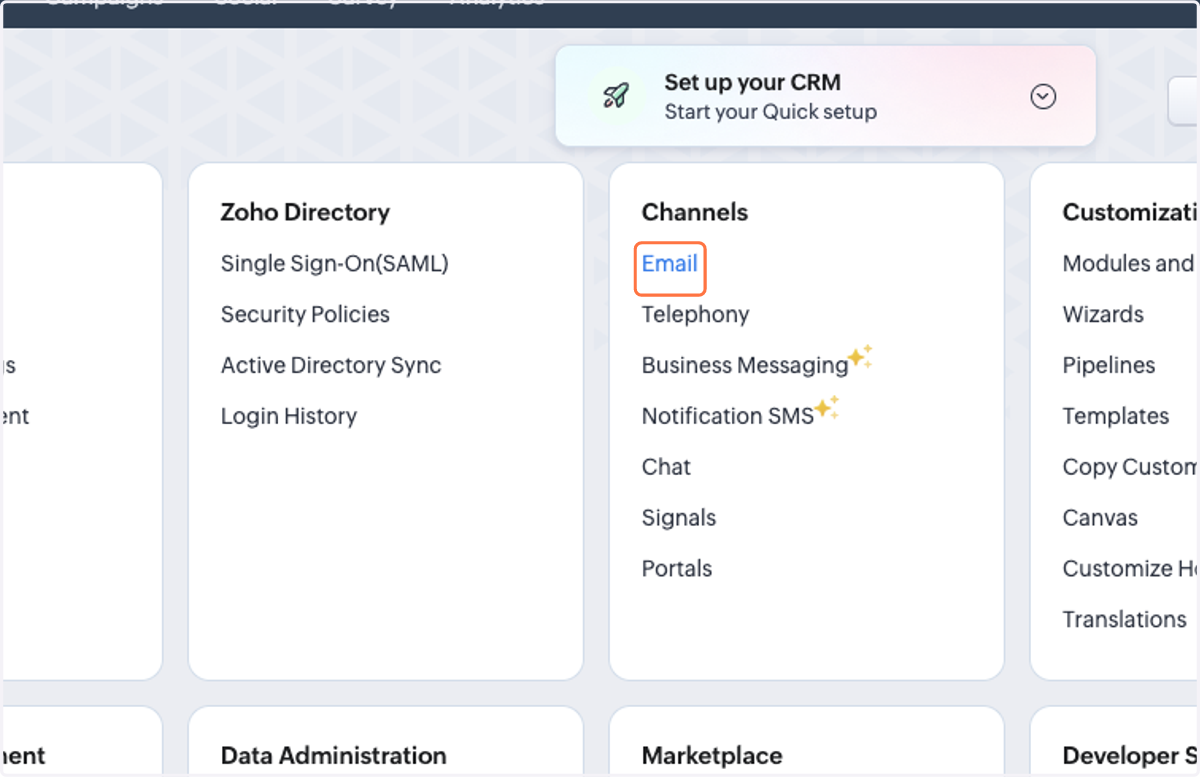Open Login History
Image resolution: width=1200 pixels, height=777 pixels.
point(289,416)
